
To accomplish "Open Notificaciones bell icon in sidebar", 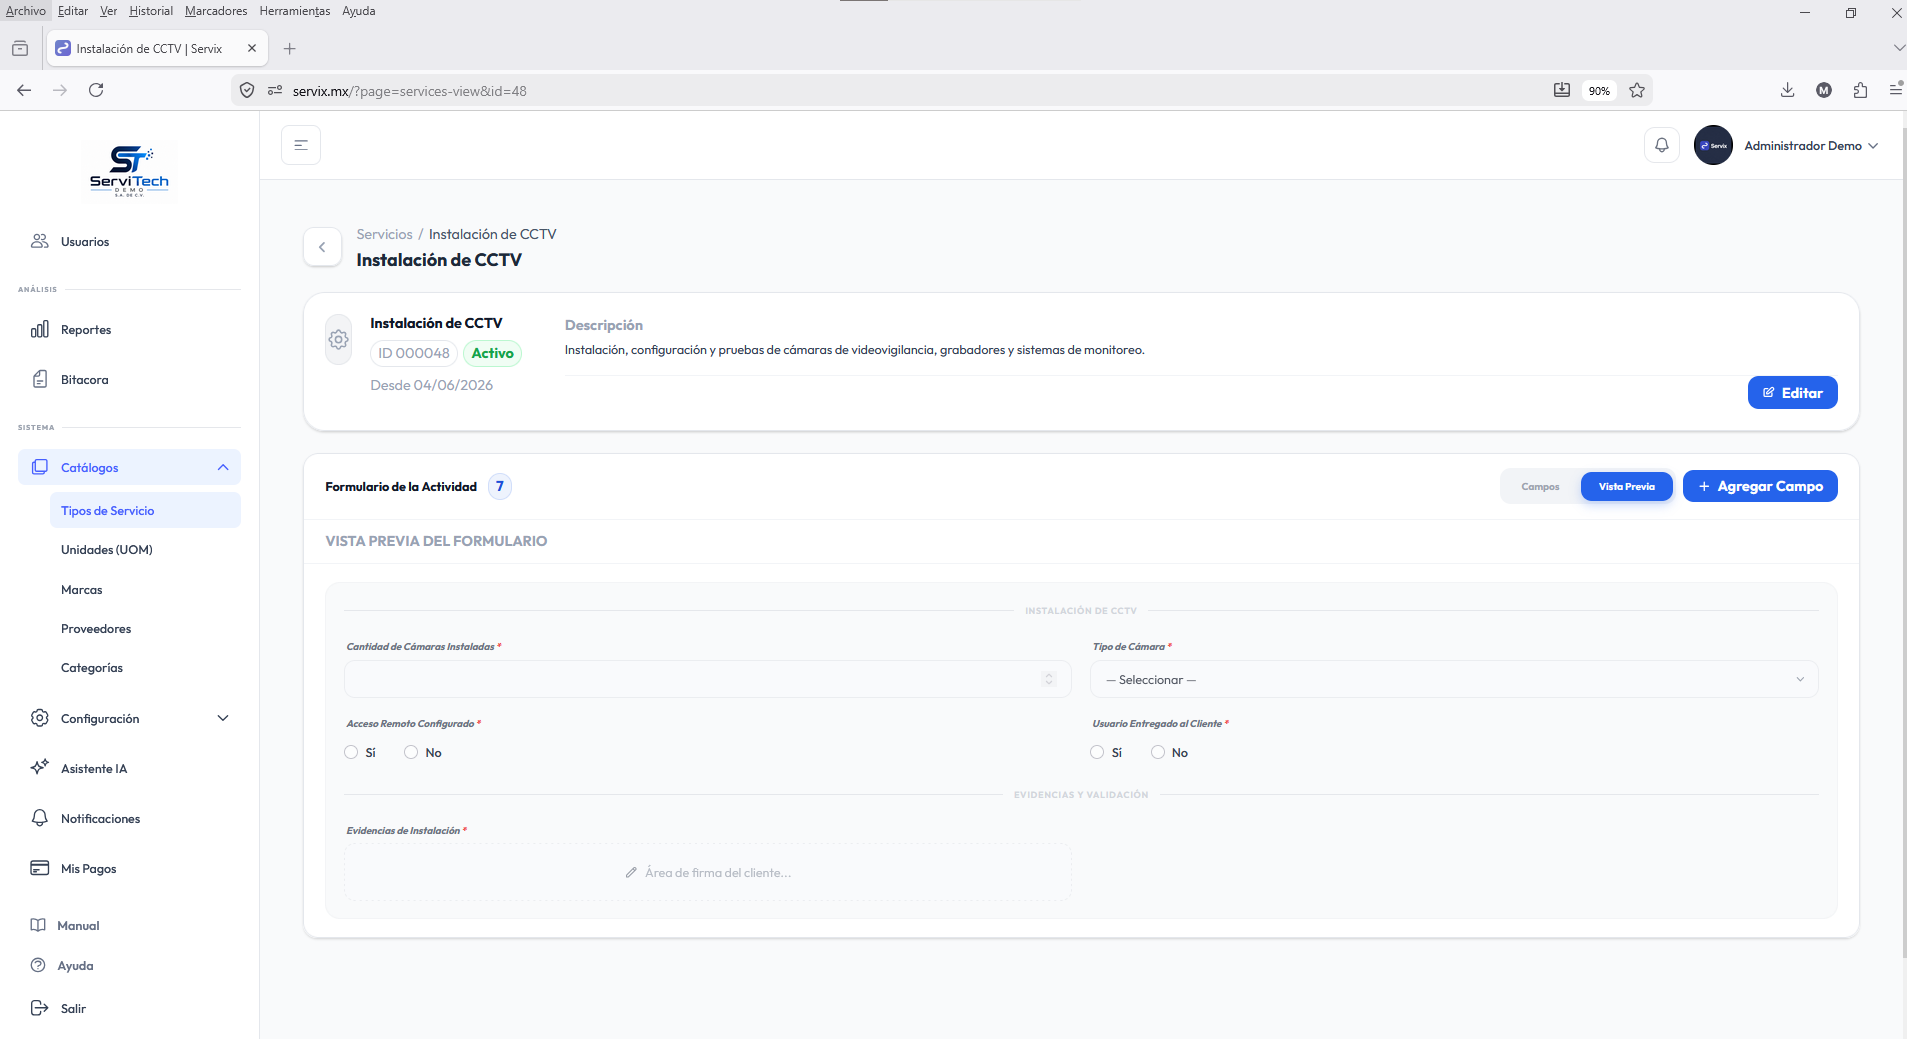I will tap(40, 818).
